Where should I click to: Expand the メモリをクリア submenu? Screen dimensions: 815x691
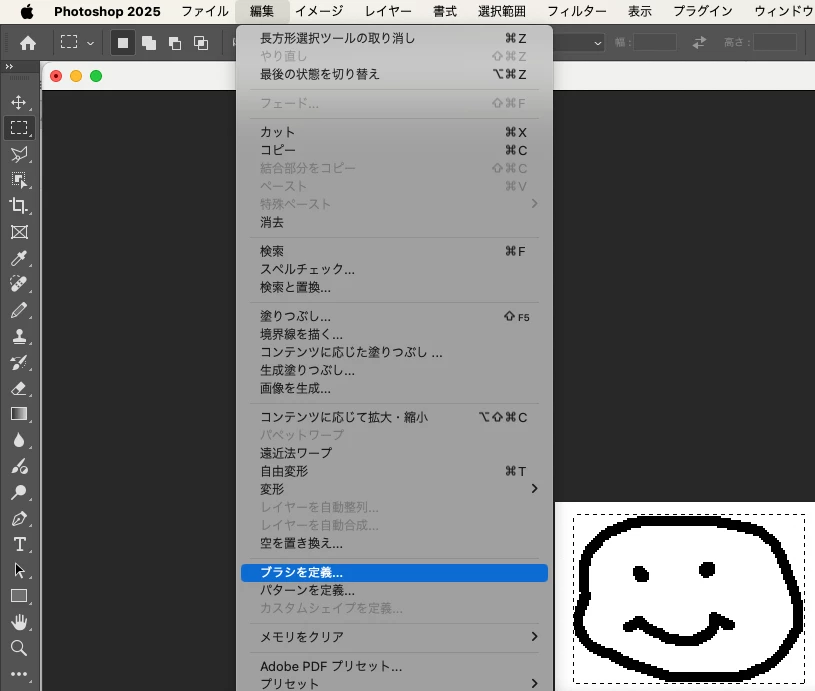pyautogui.click(x=394, y=637)
